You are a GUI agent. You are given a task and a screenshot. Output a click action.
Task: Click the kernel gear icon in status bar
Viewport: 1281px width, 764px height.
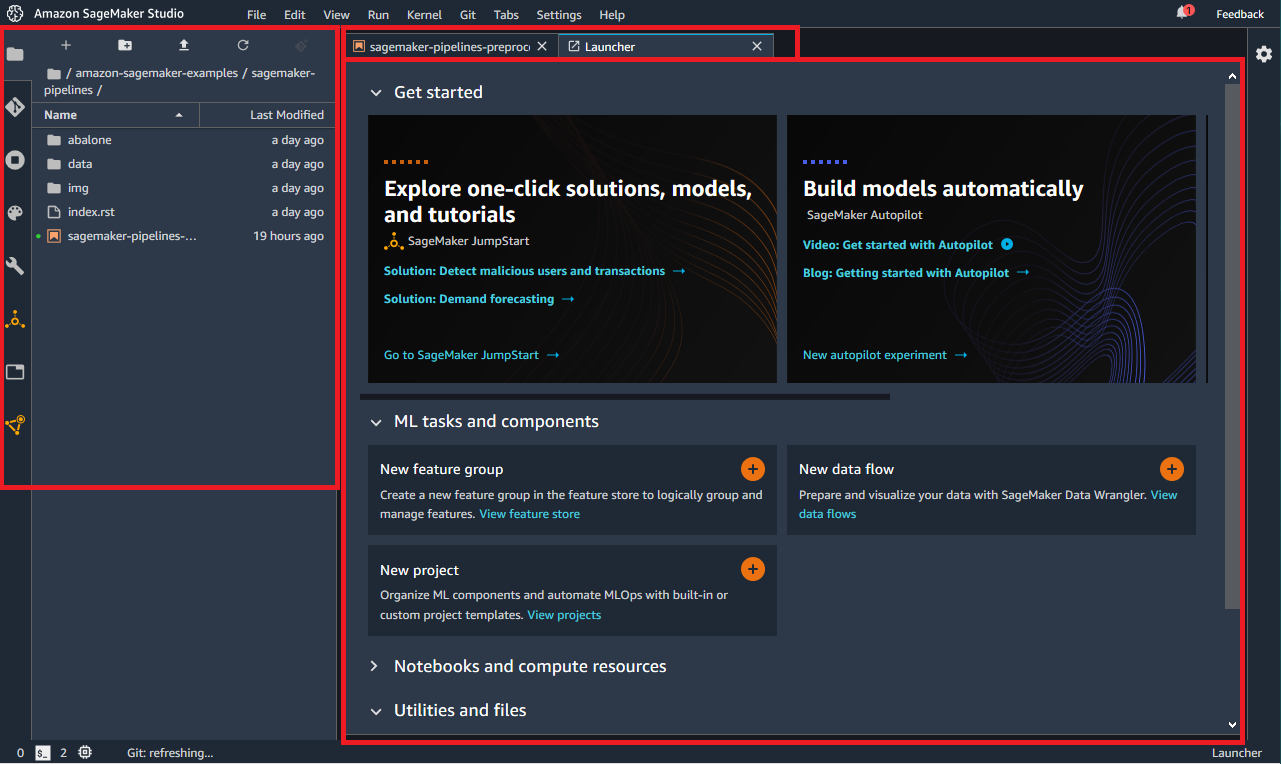tap(85, 752)
